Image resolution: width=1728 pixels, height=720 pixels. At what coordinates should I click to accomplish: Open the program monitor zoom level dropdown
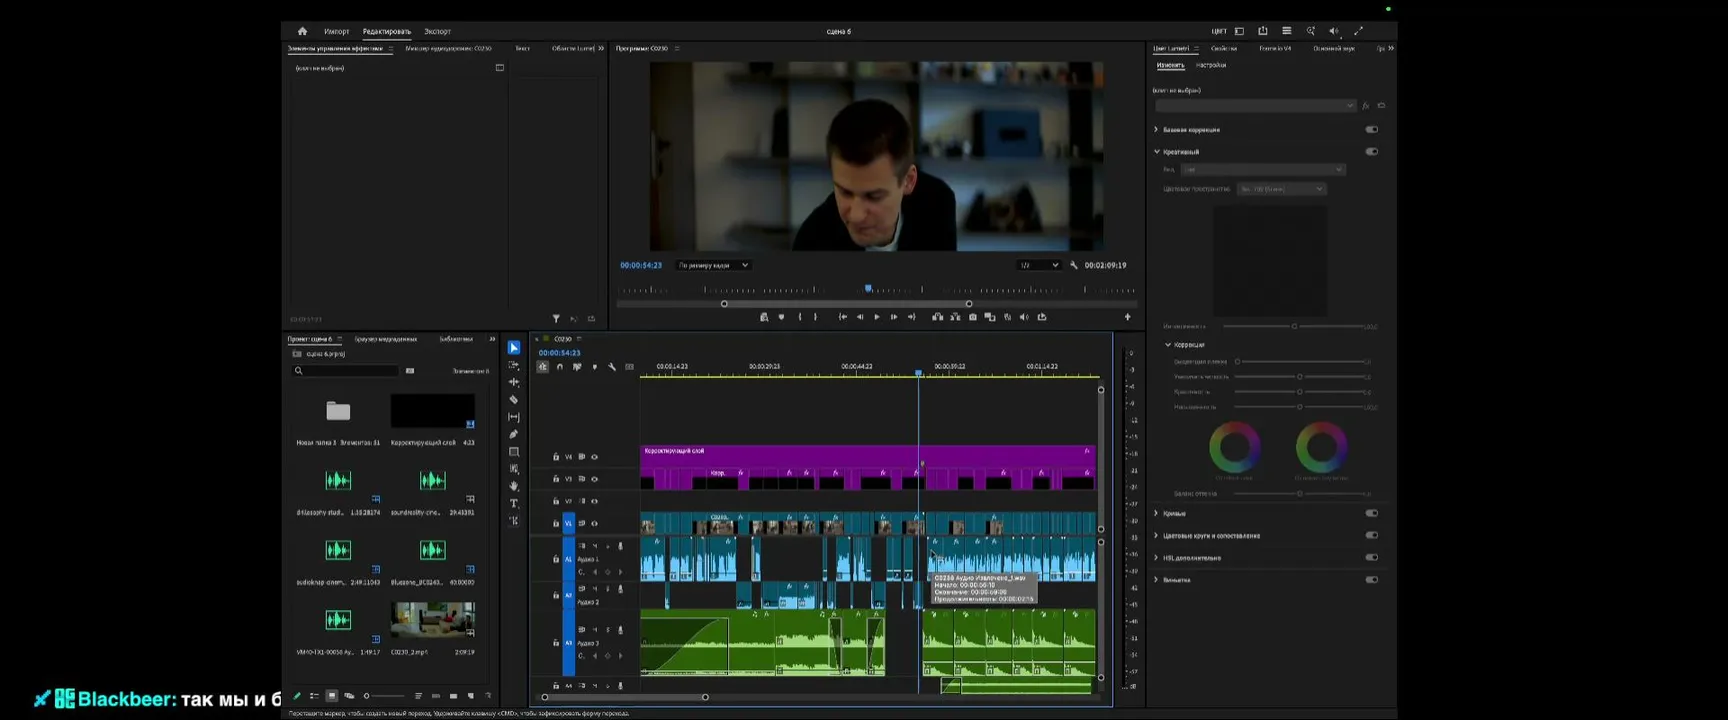(713, 265)
